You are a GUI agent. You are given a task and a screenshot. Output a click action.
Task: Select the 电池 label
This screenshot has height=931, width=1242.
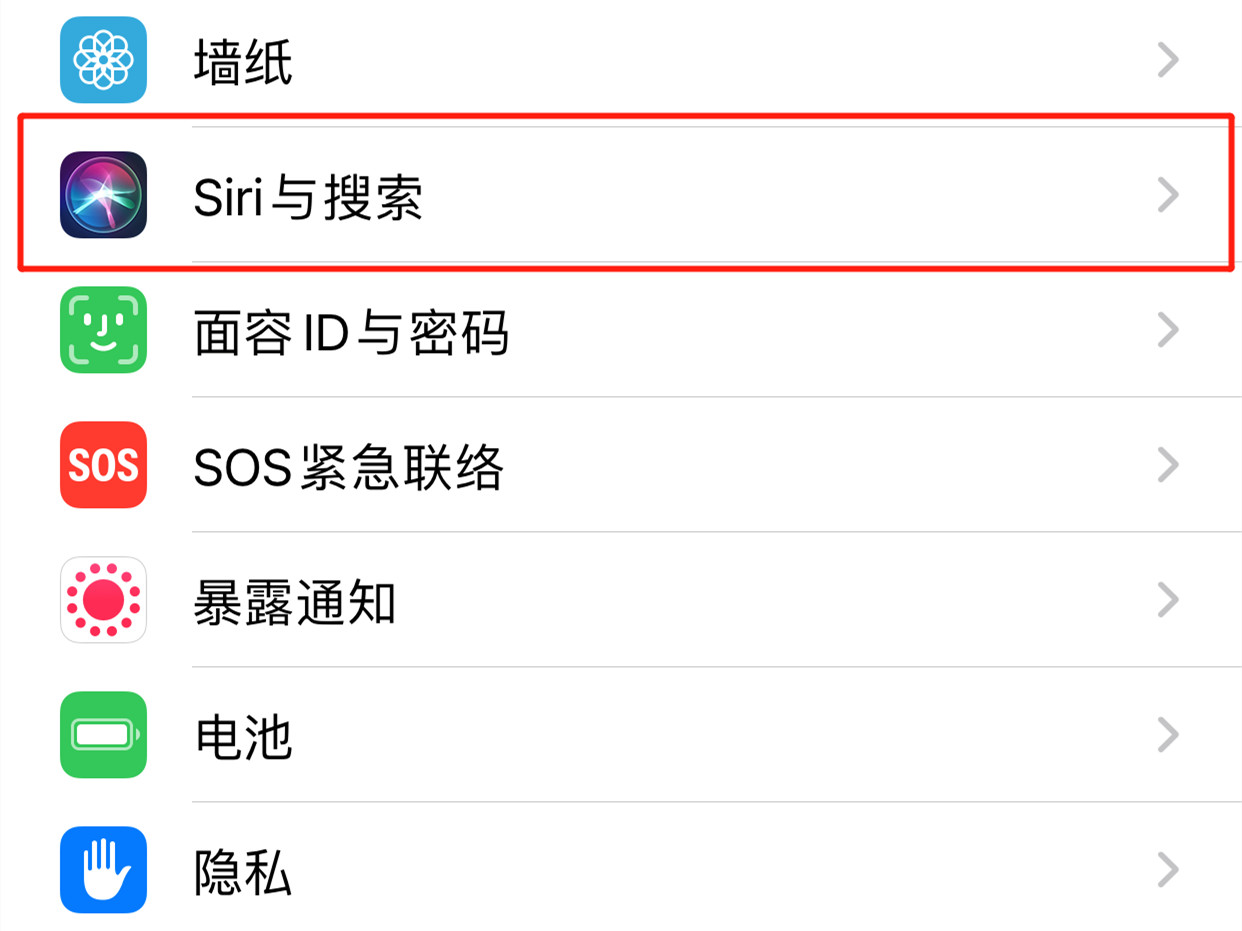click(242, 736)
